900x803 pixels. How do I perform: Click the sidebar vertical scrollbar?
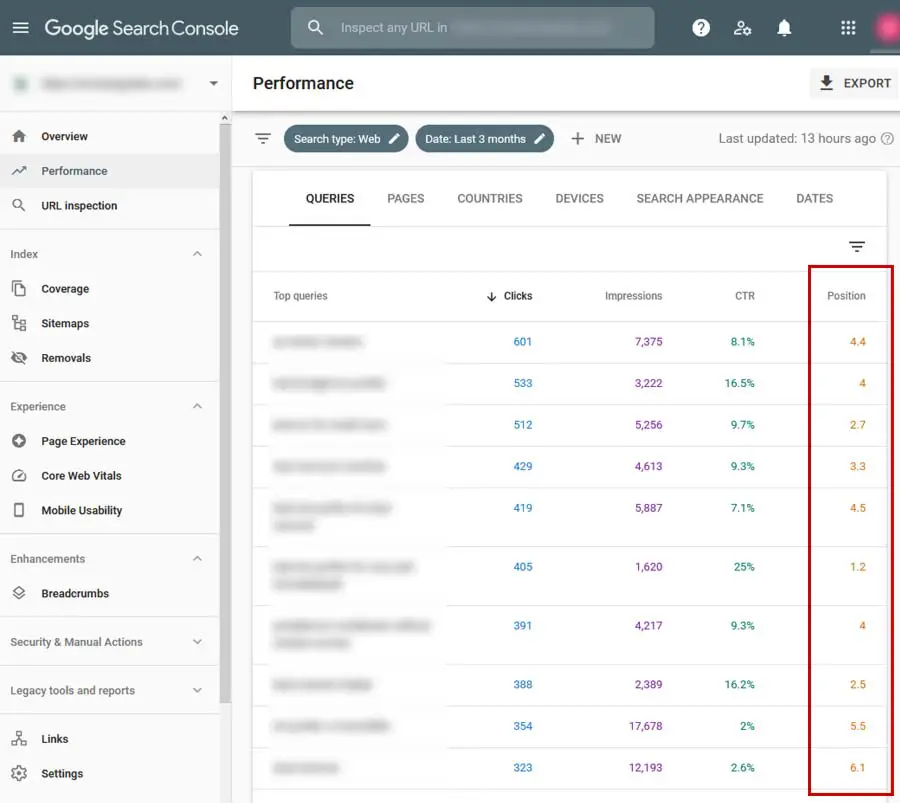click(224, 413)
